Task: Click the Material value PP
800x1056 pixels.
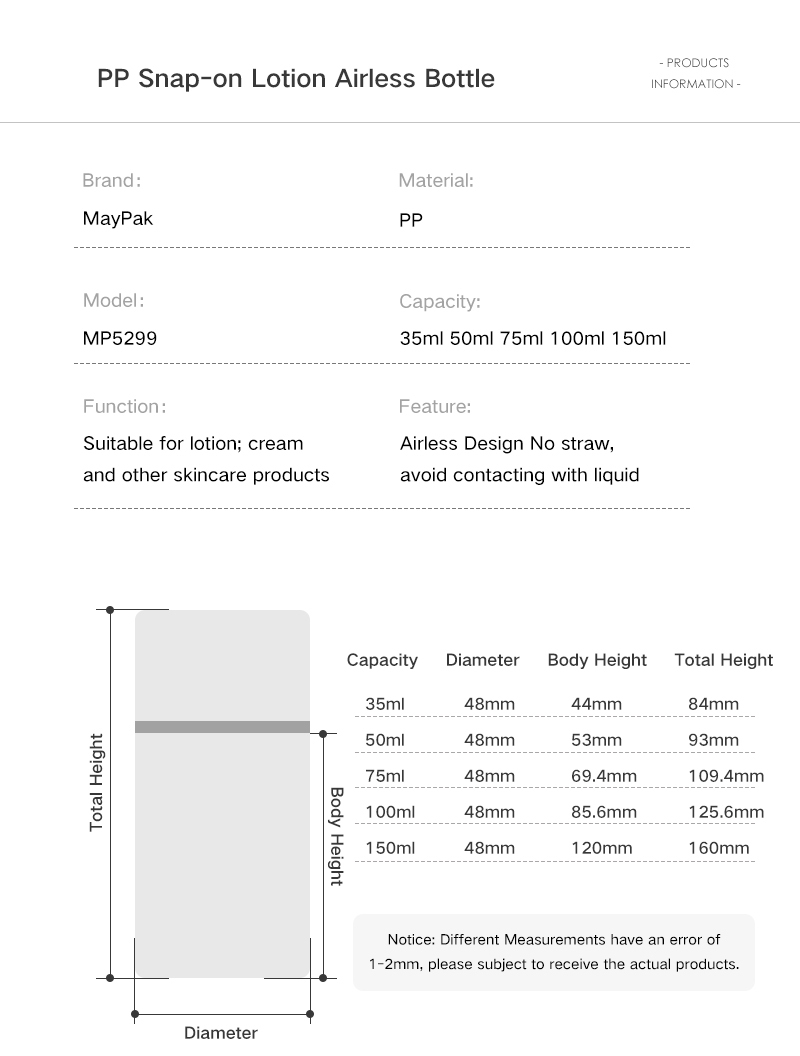Action: [x=411, y=220]
